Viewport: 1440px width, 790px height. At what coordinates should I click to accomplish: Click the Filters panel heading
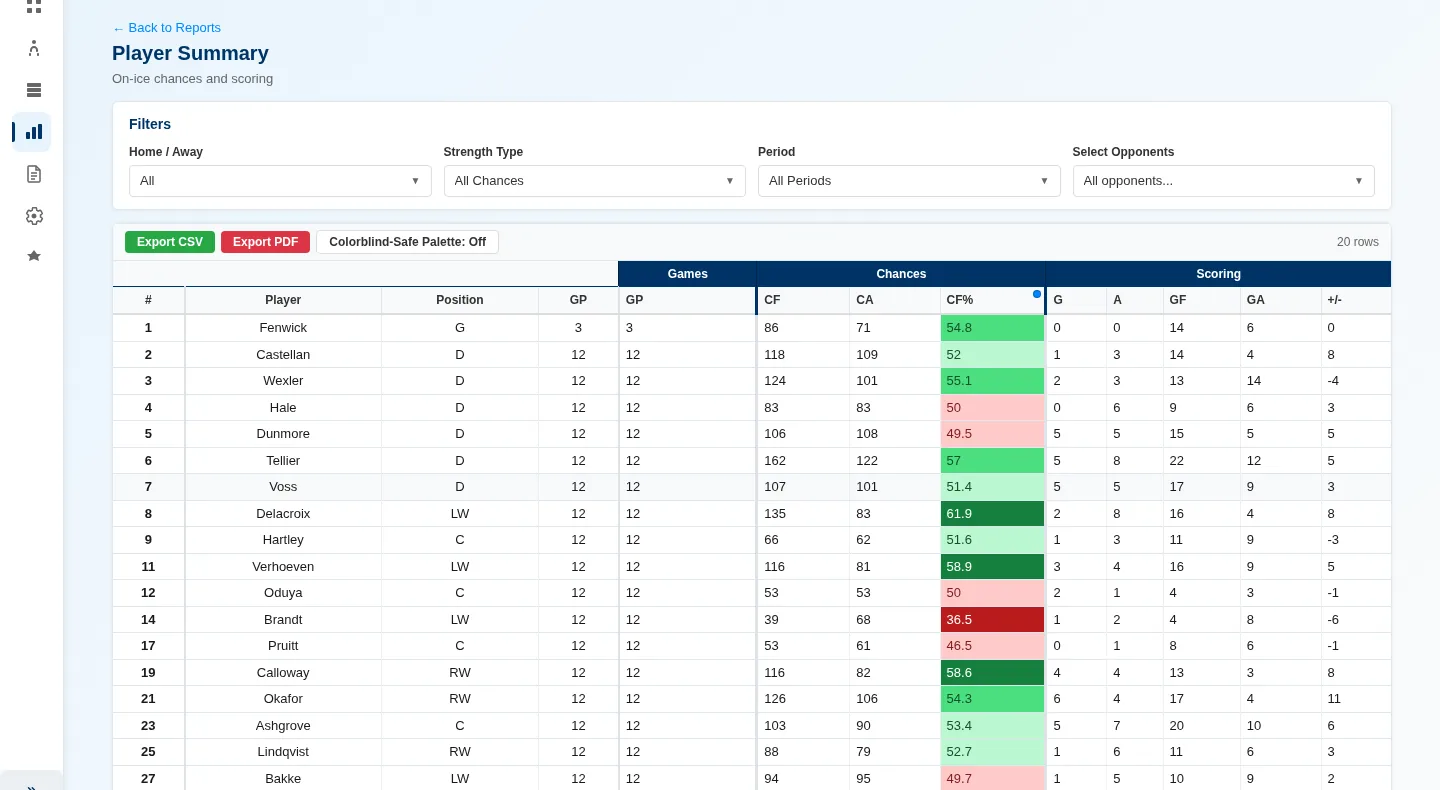(x=150, y=124)
